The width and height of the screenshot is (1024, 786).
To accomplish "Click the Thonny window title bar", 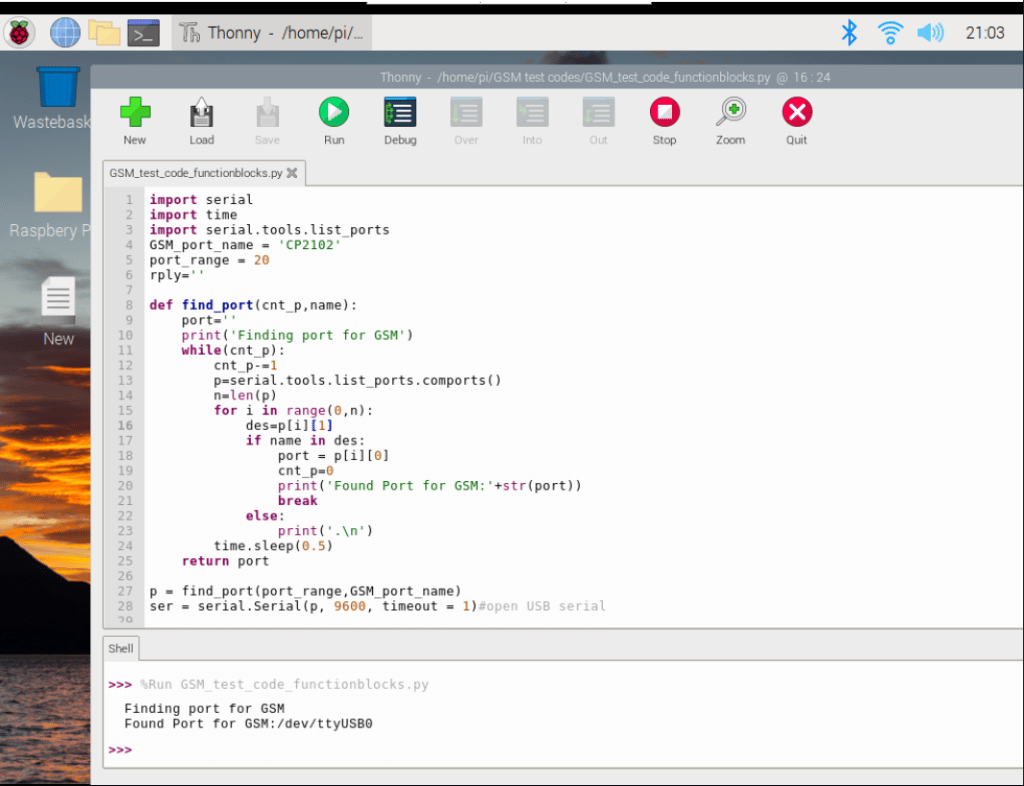I will point(557,77).
